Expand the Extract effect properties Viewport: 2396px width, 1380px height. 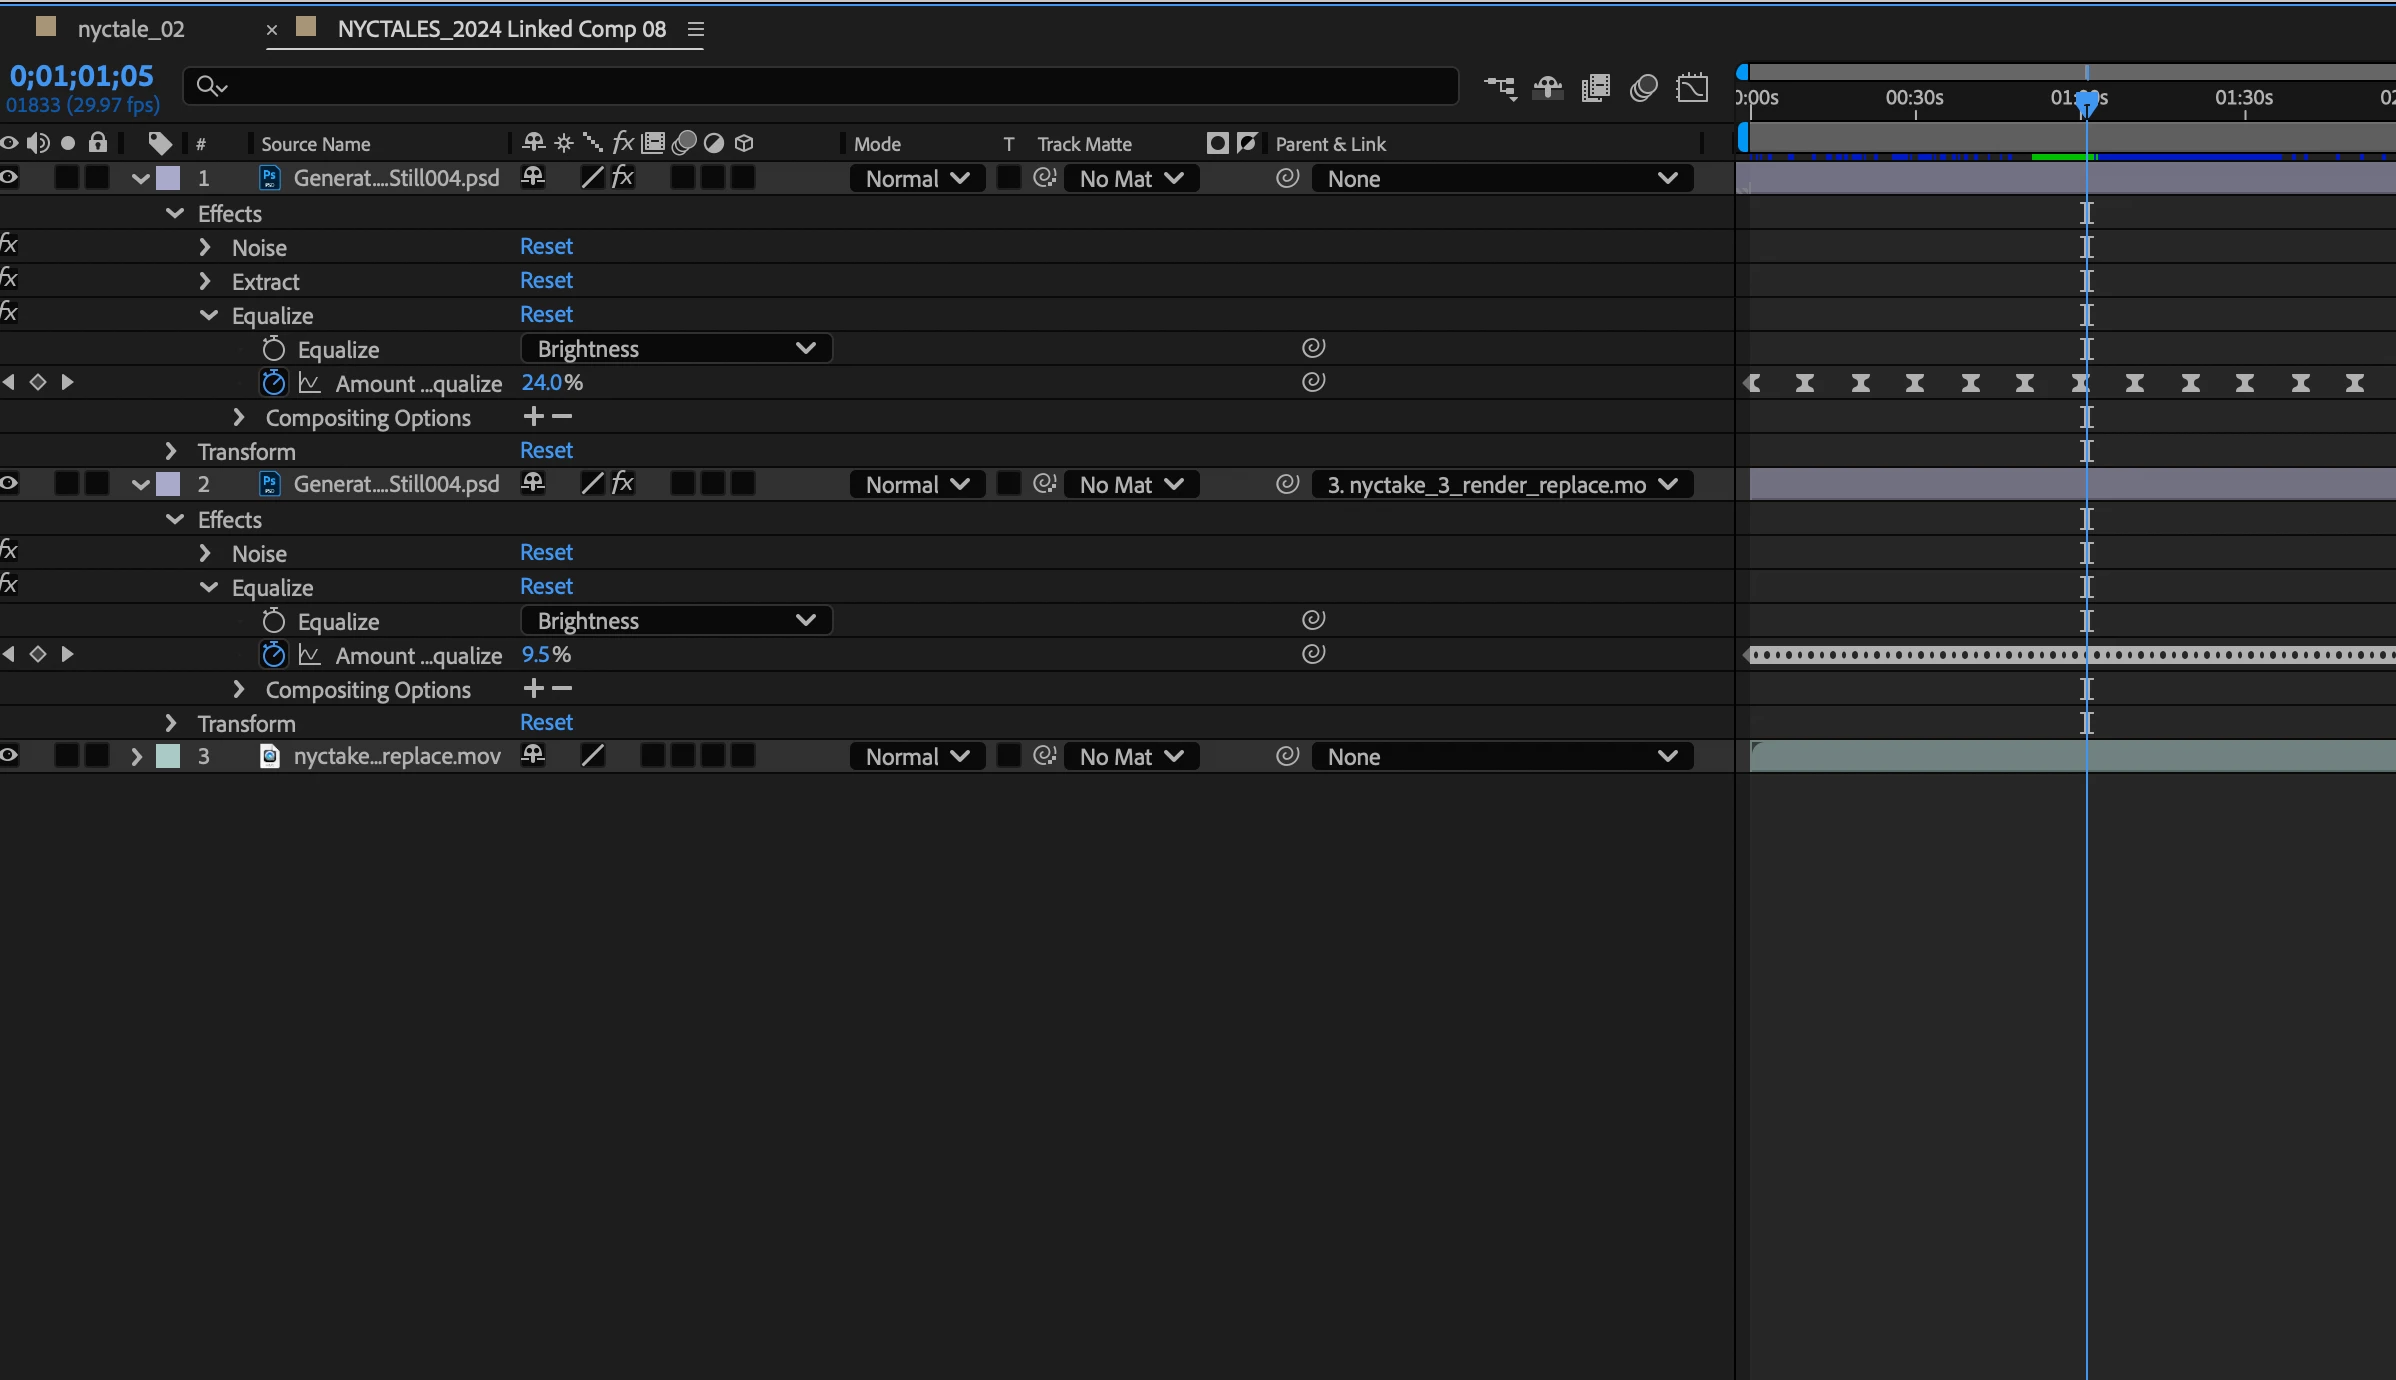coord(205,281)
